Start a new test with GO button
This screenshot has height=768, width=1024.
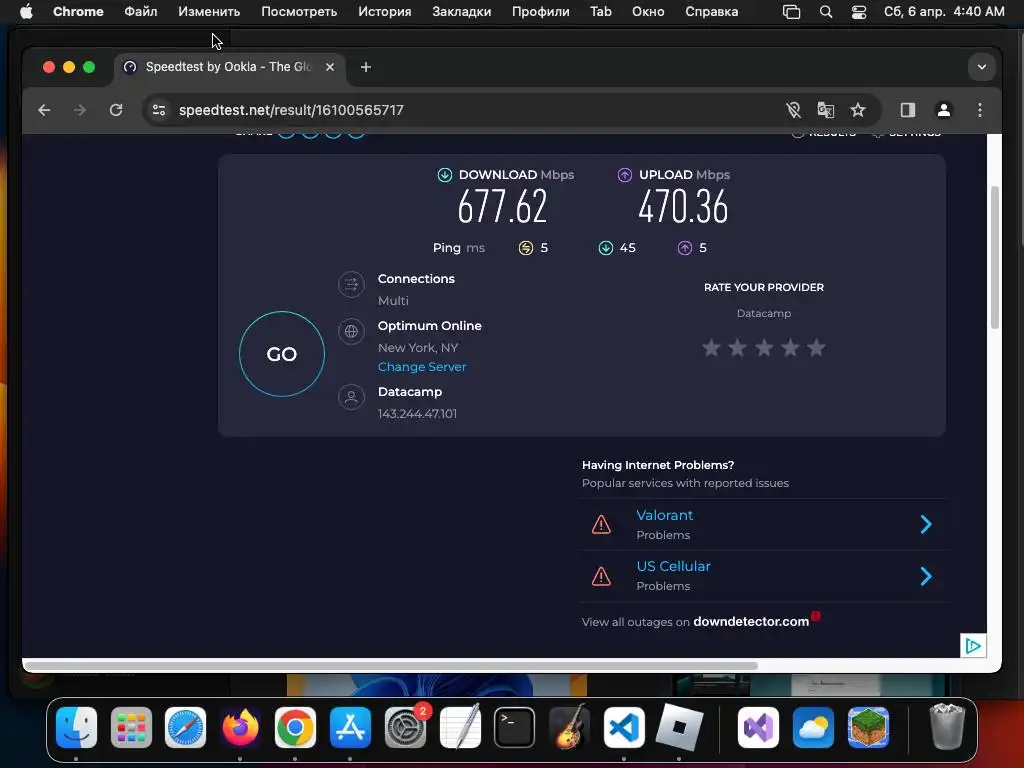point(281,354)
